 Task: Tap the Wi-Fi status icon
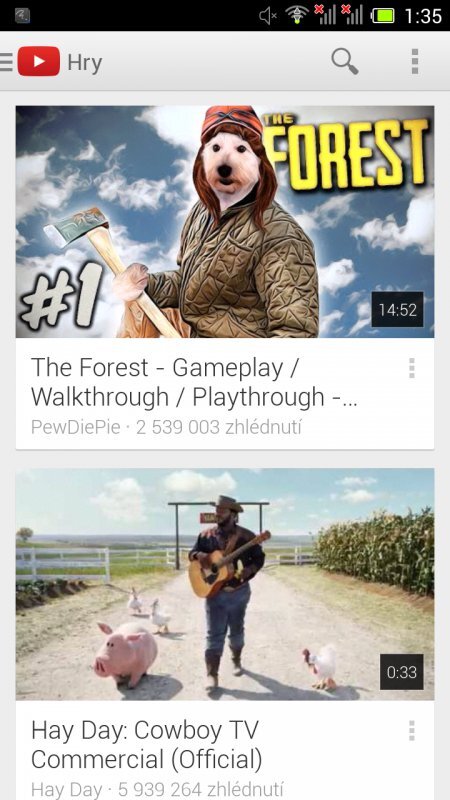click(295, 15)
